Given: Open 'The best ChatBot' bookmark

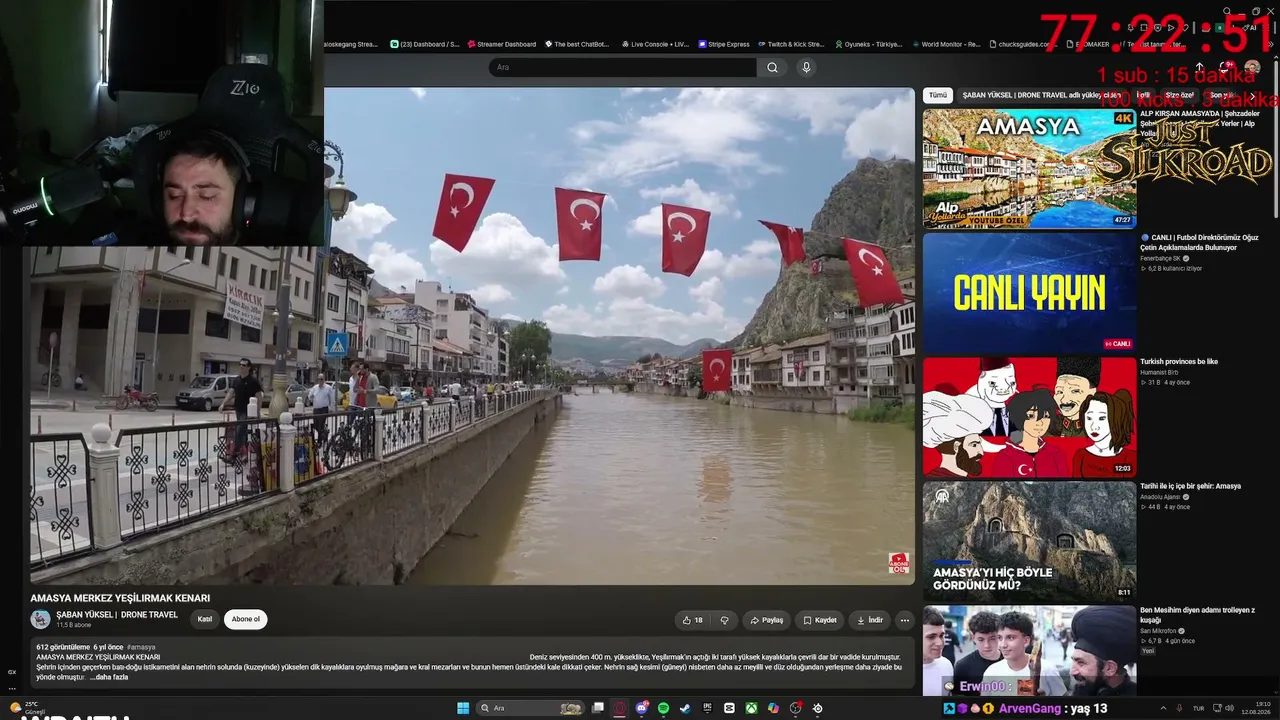Looking at the screenshot, I should [x=577, y=44].
